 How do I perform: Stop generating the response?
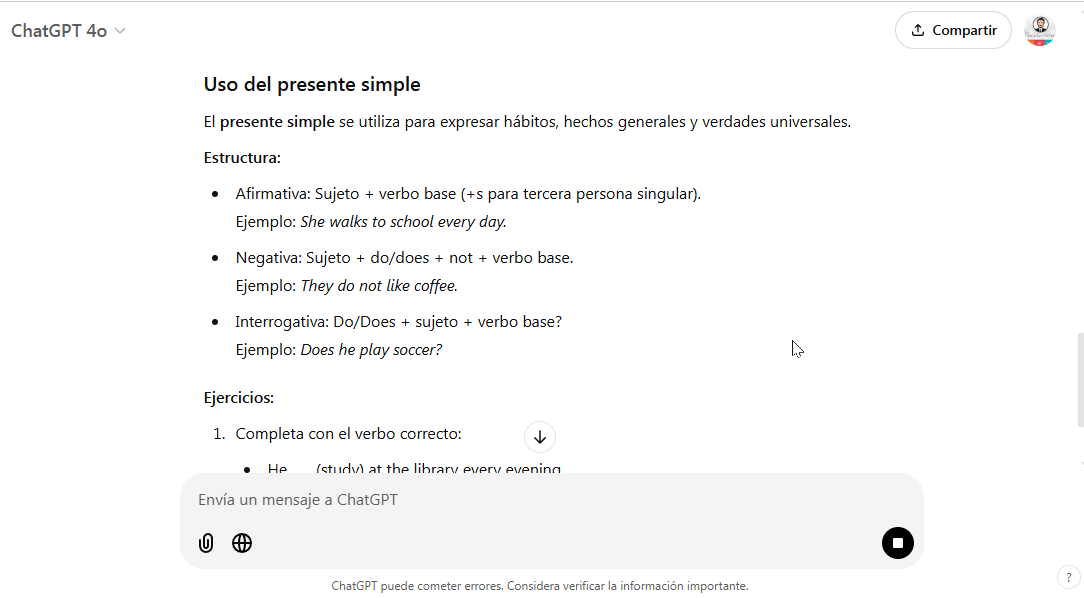click(897, 543)
